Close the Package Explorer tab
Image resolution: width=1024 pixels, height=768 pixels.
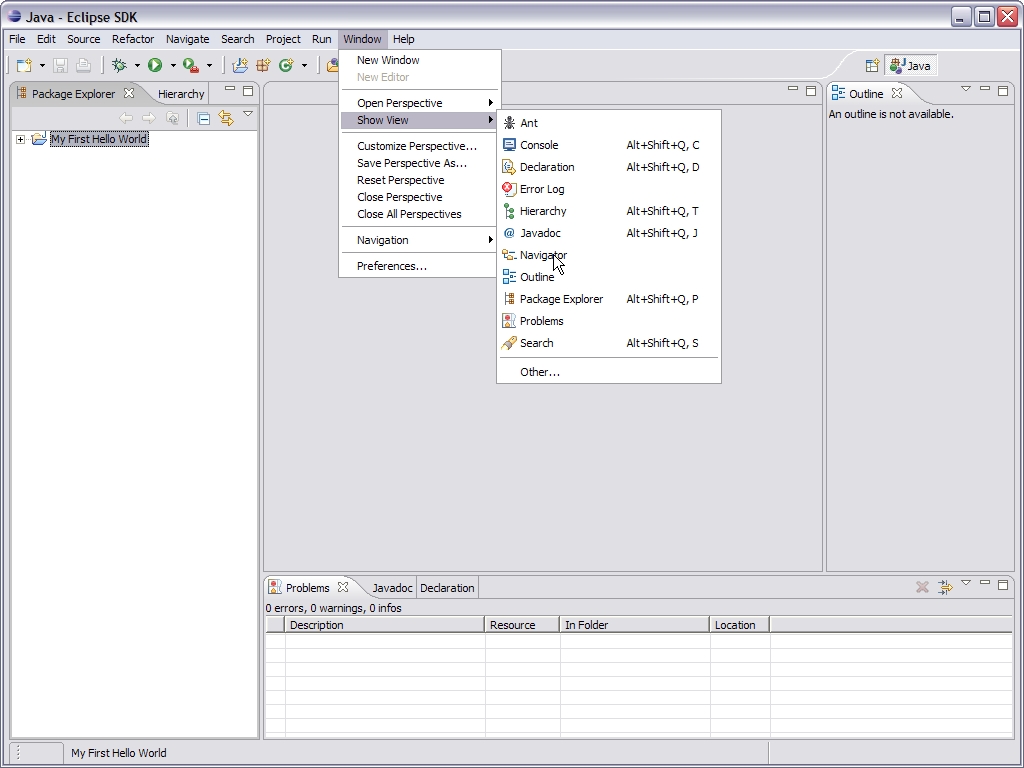pyautogui.click(x=129, y=93)
